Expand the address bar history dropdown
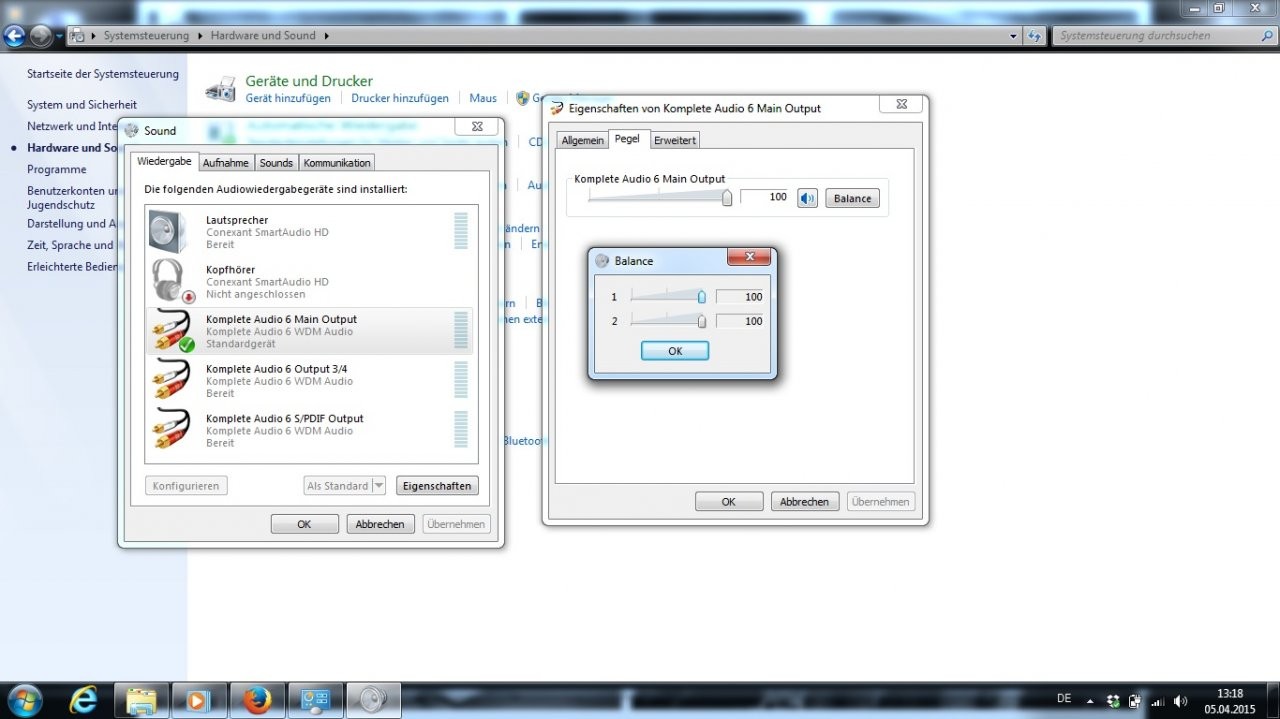This screenshot has width=1280, height=719. point(1013,35)
